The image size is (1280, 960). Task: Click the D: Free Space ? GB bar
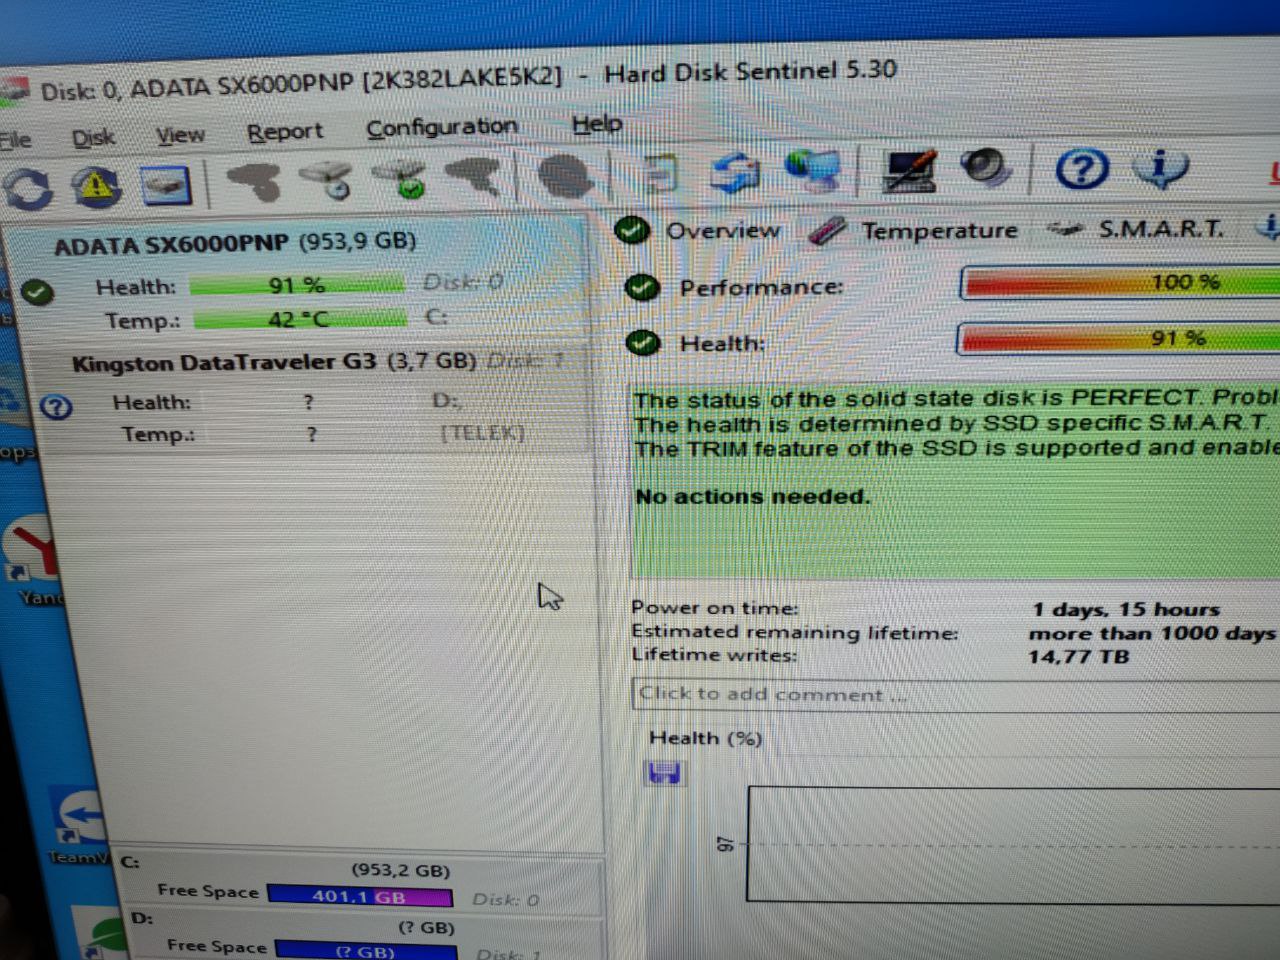364,950
